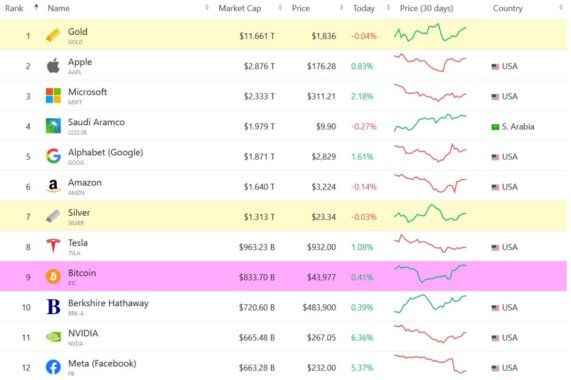The width and height of the screenshot is (571, 380).
Task: Sort by Name using its sort arrow
Action: point(207,7)
